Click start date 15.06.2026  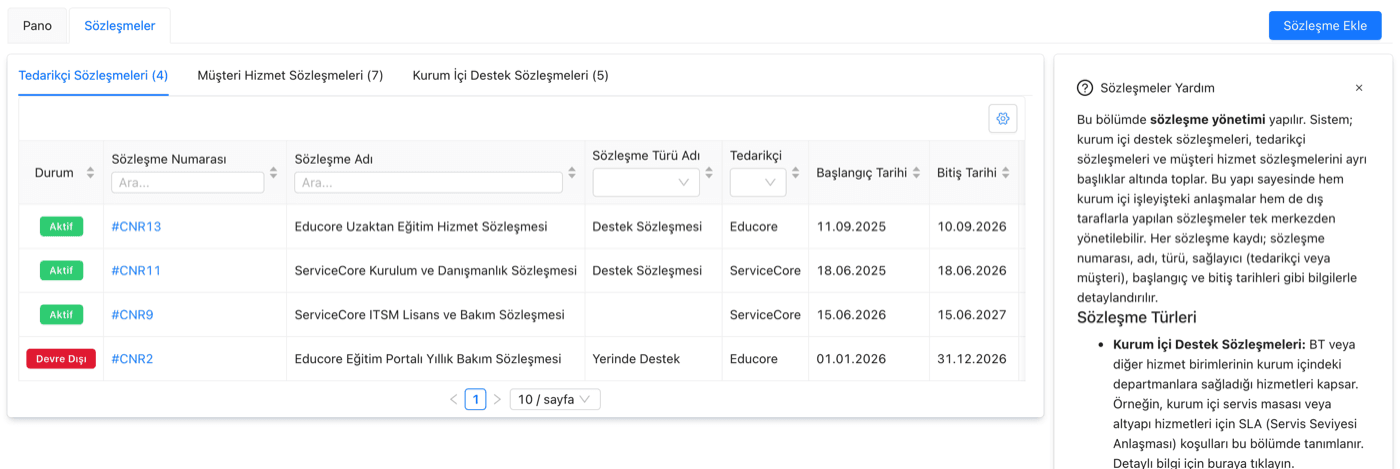tap(851, 315)
